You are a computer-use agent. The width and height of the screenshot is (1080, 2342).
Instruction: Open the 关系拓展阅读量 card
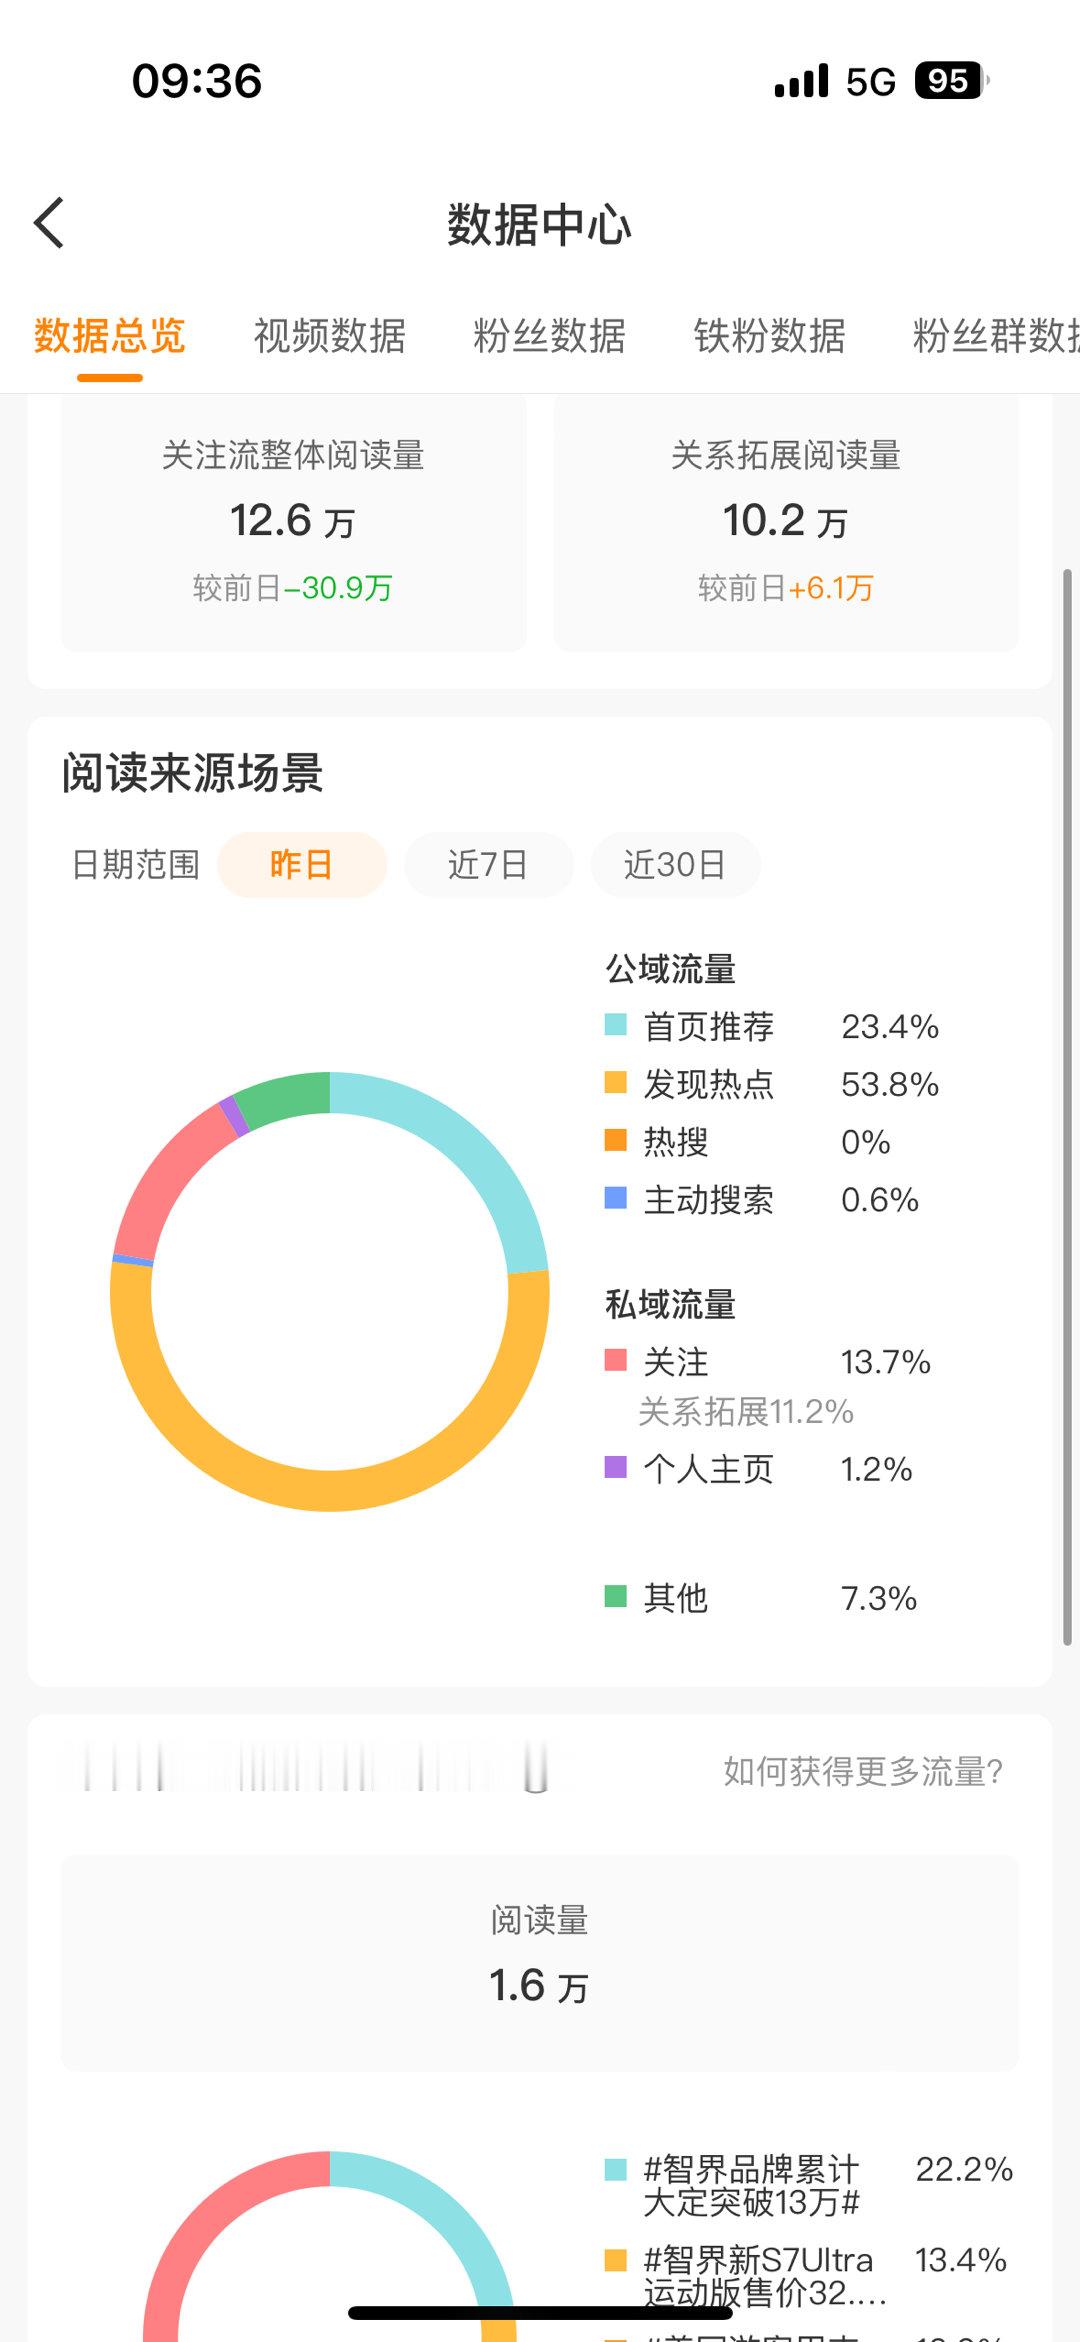[x=786, y=522]
